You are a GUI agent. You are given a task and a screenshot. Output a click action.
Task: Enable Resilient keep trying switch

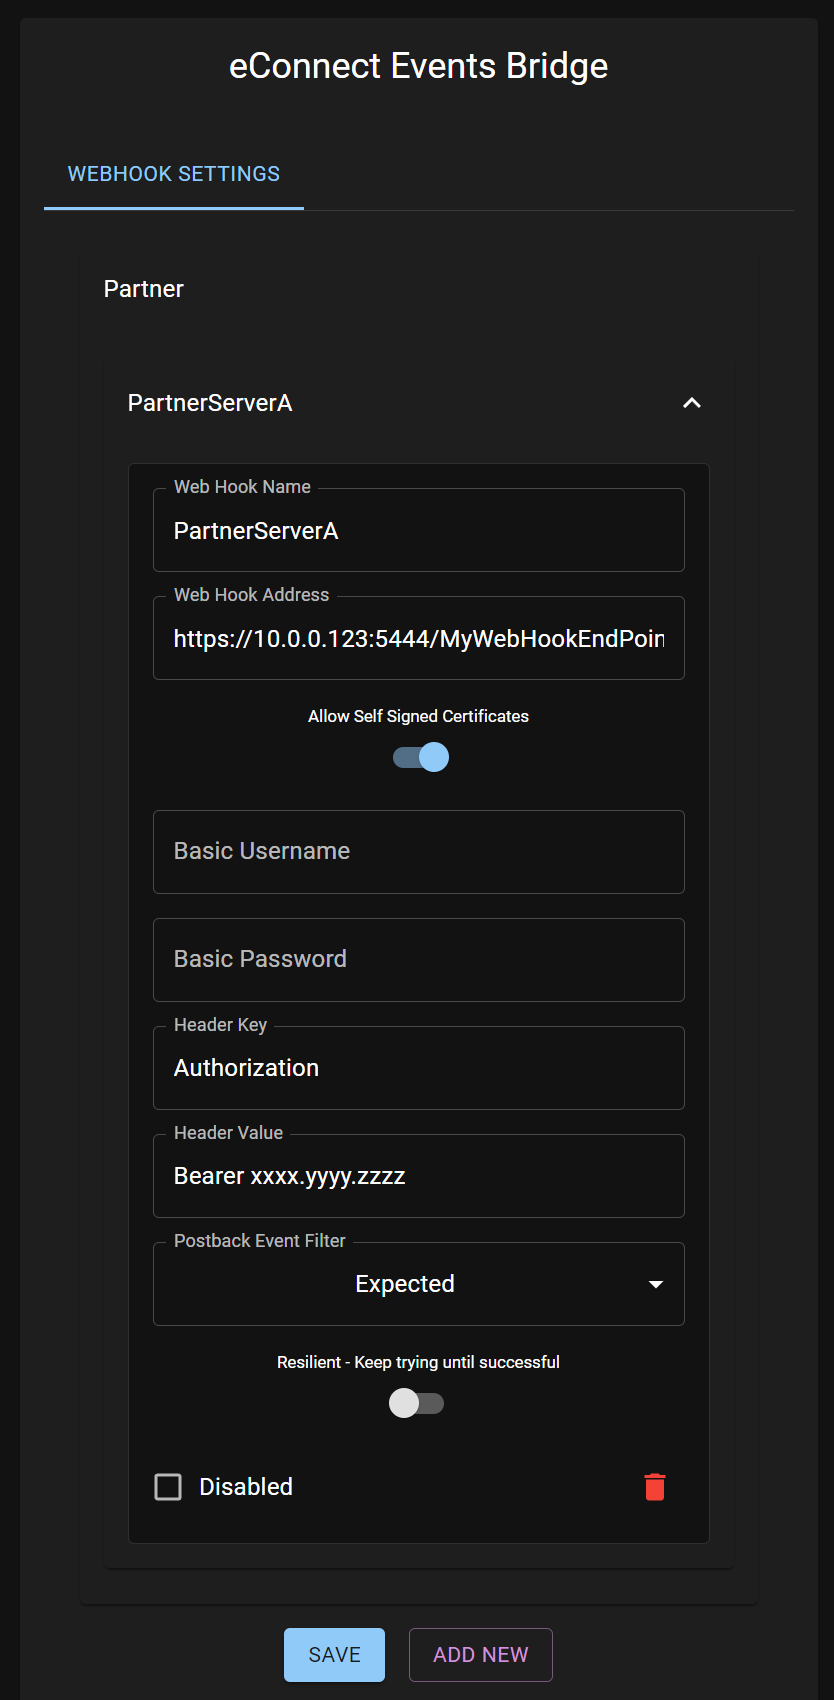point(416,1403)
